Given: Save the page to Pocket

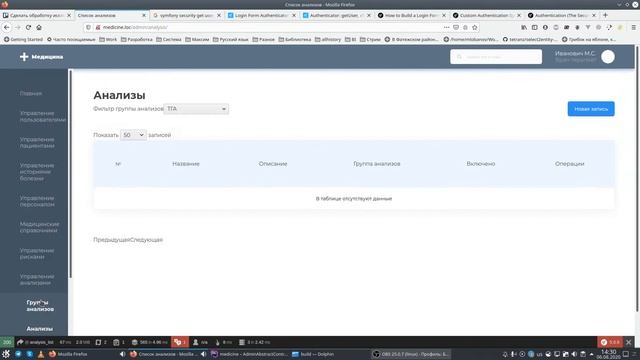Looking at the screenshot, I should [456, 27].
